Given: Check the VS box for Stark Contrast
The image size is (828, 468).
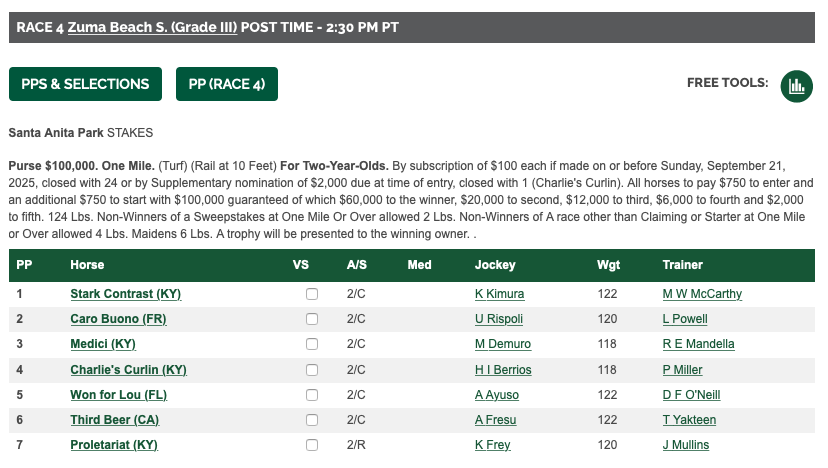Looking at the screenshot, I should click(312, 294).
